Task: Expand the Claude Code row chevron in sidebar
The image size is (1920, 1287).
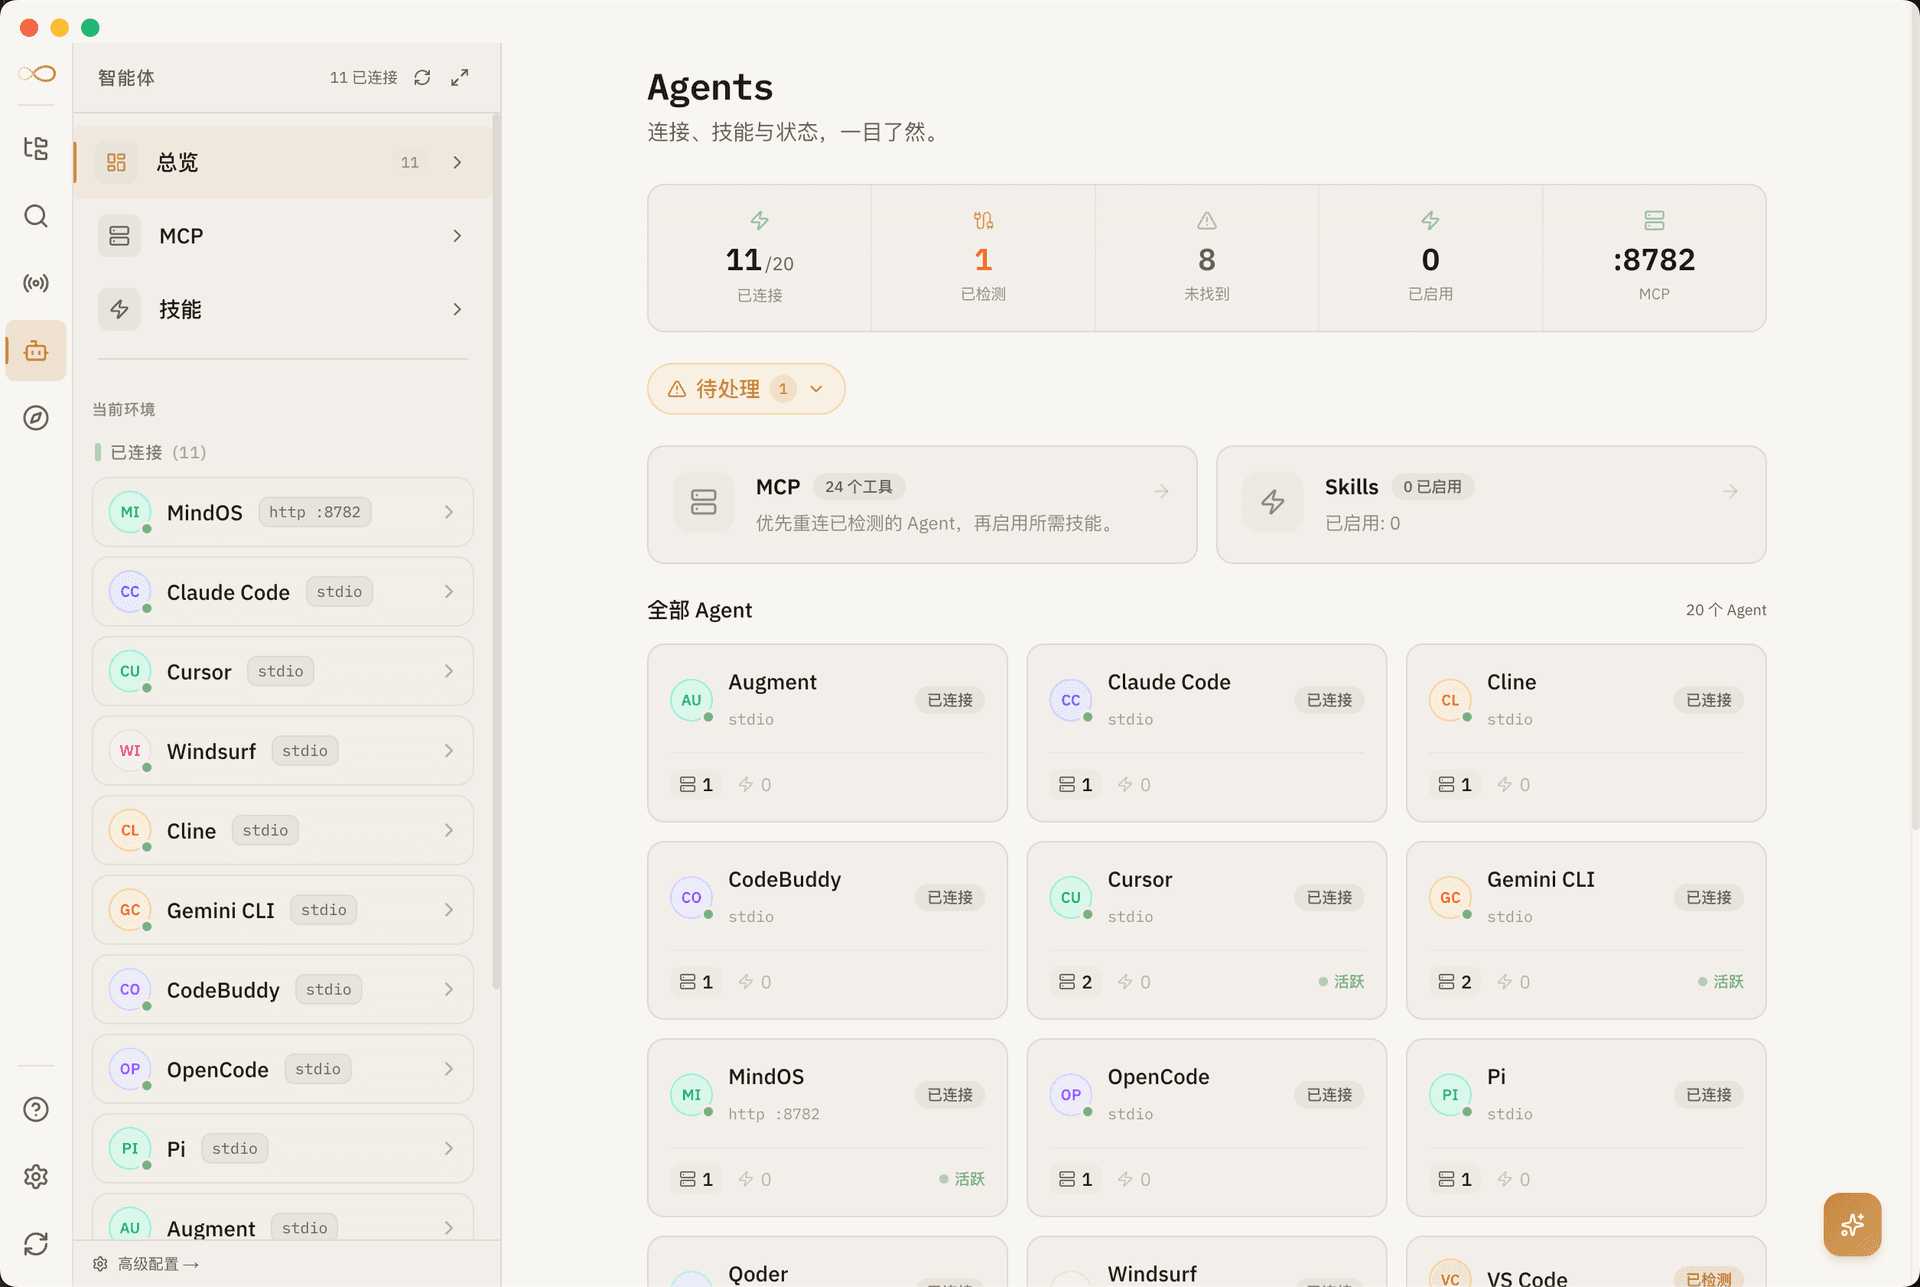Action: pyautogui.click(x=449, y=592)
